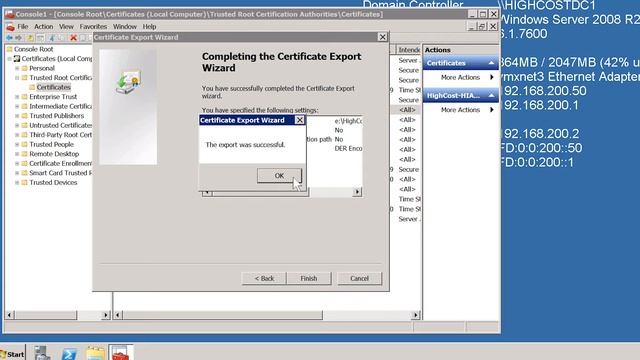The height and width of the screenshot is (360, 640).
Task: Click Finish in the Certificate Export Wizard
Action: pyautogui.click(x=309, y=278)
